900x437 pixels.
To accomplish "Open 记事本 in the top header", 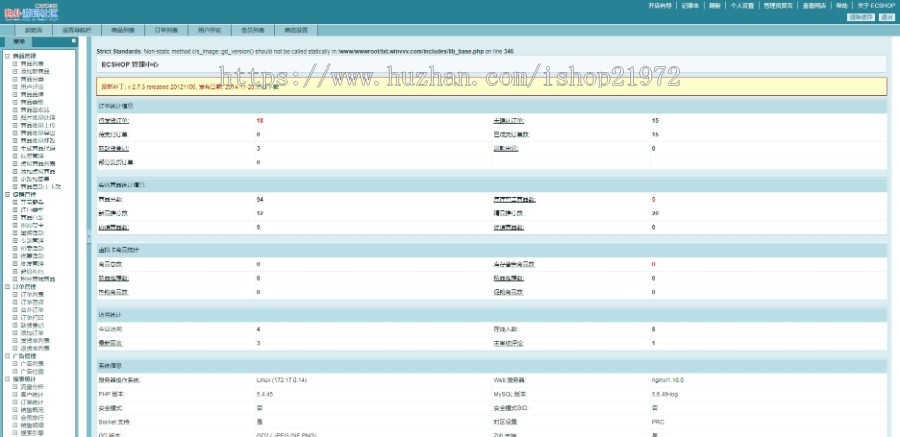I will click(690, 6).
